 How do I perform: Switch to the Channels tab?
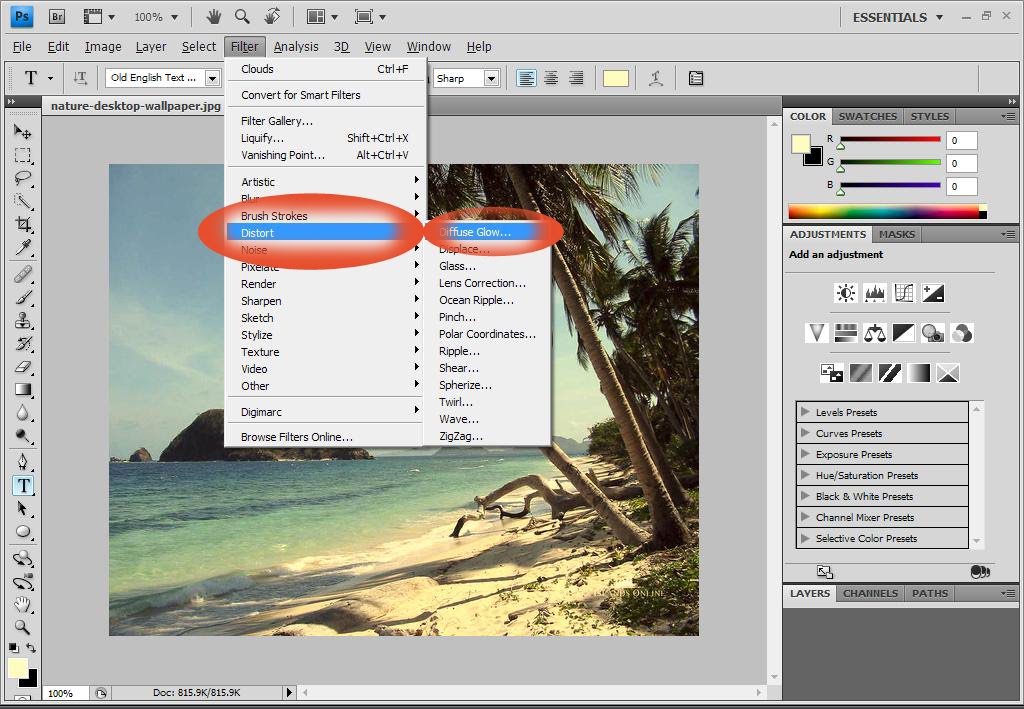[870, 593]
